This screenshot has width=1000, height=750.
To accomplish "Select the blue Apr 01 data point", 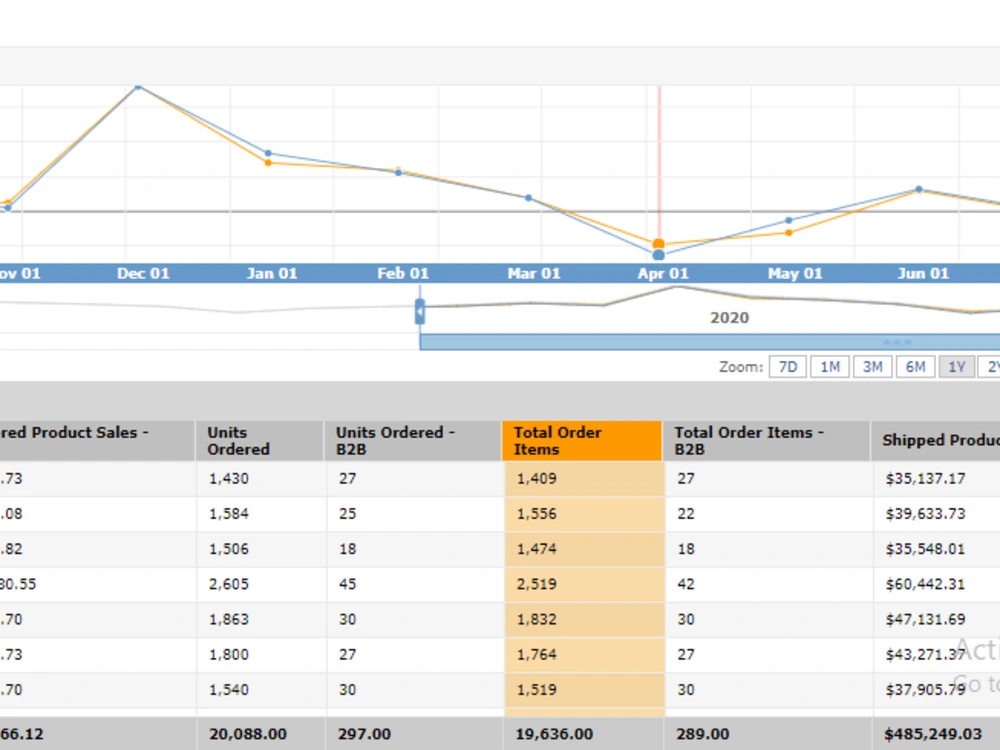I will (659, 255).
